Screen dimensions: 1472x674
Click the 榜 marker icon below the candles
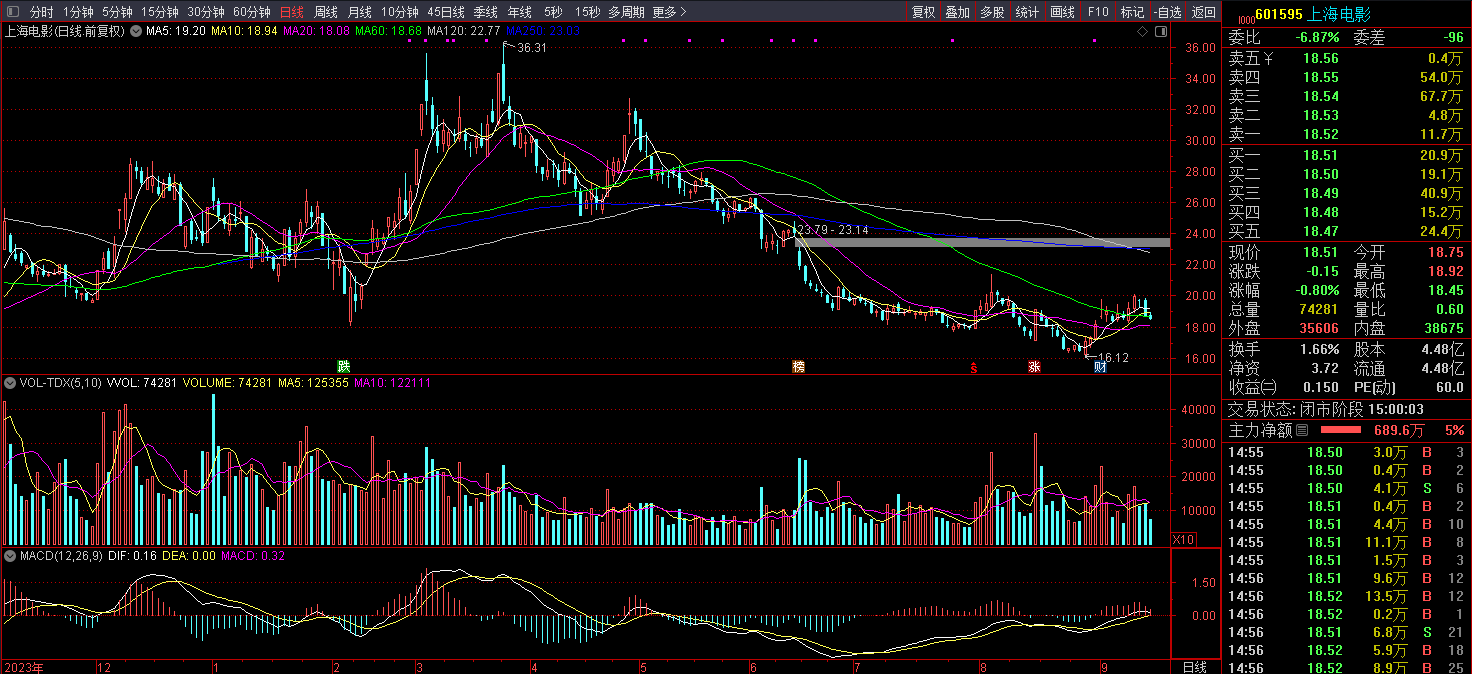pos(798,366)
